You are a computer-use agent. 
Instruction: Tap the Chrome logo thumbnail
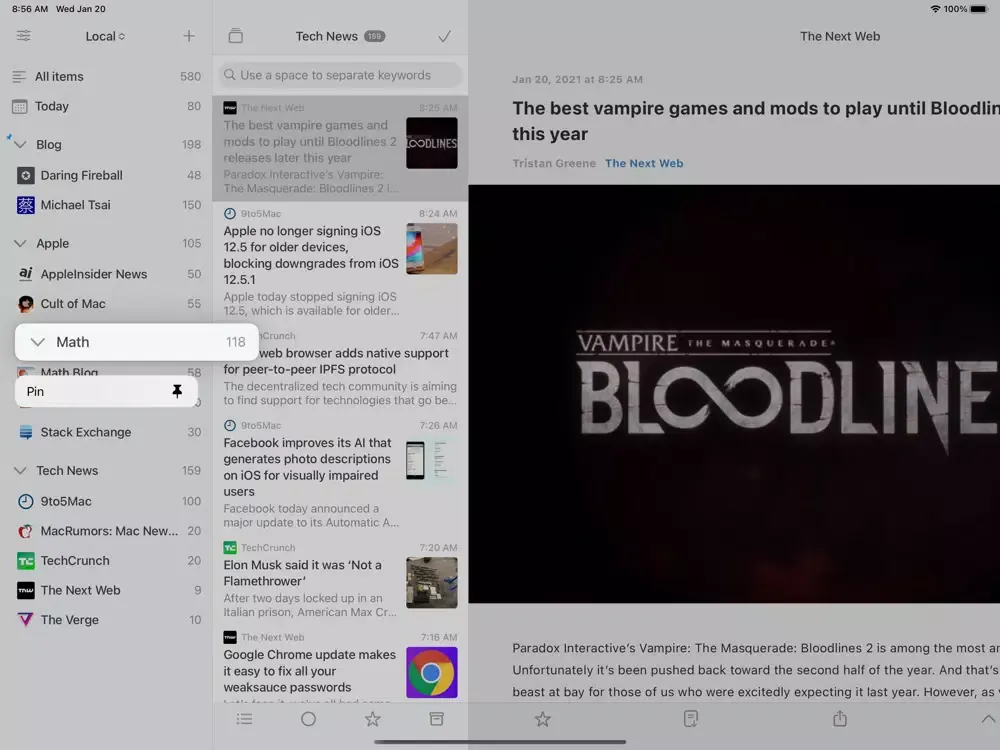pos(432,673)
